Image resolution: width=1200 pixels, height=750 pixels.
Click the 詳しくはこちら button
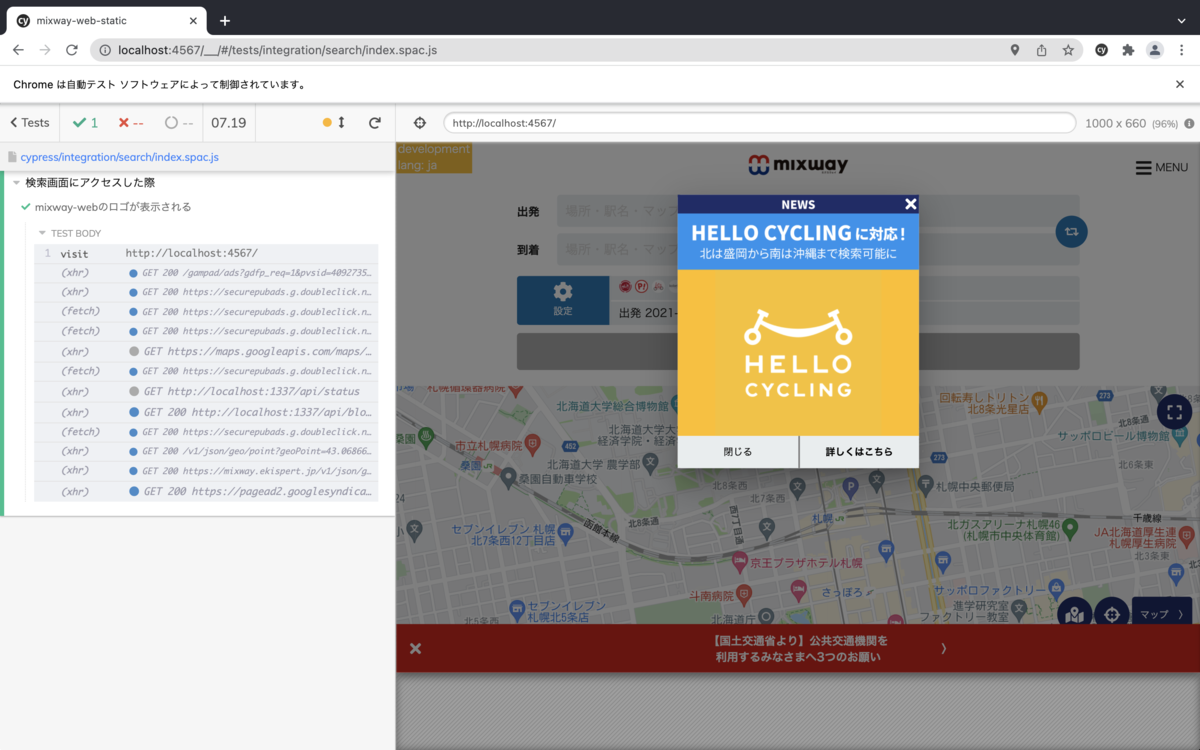[x=859, y=452]
